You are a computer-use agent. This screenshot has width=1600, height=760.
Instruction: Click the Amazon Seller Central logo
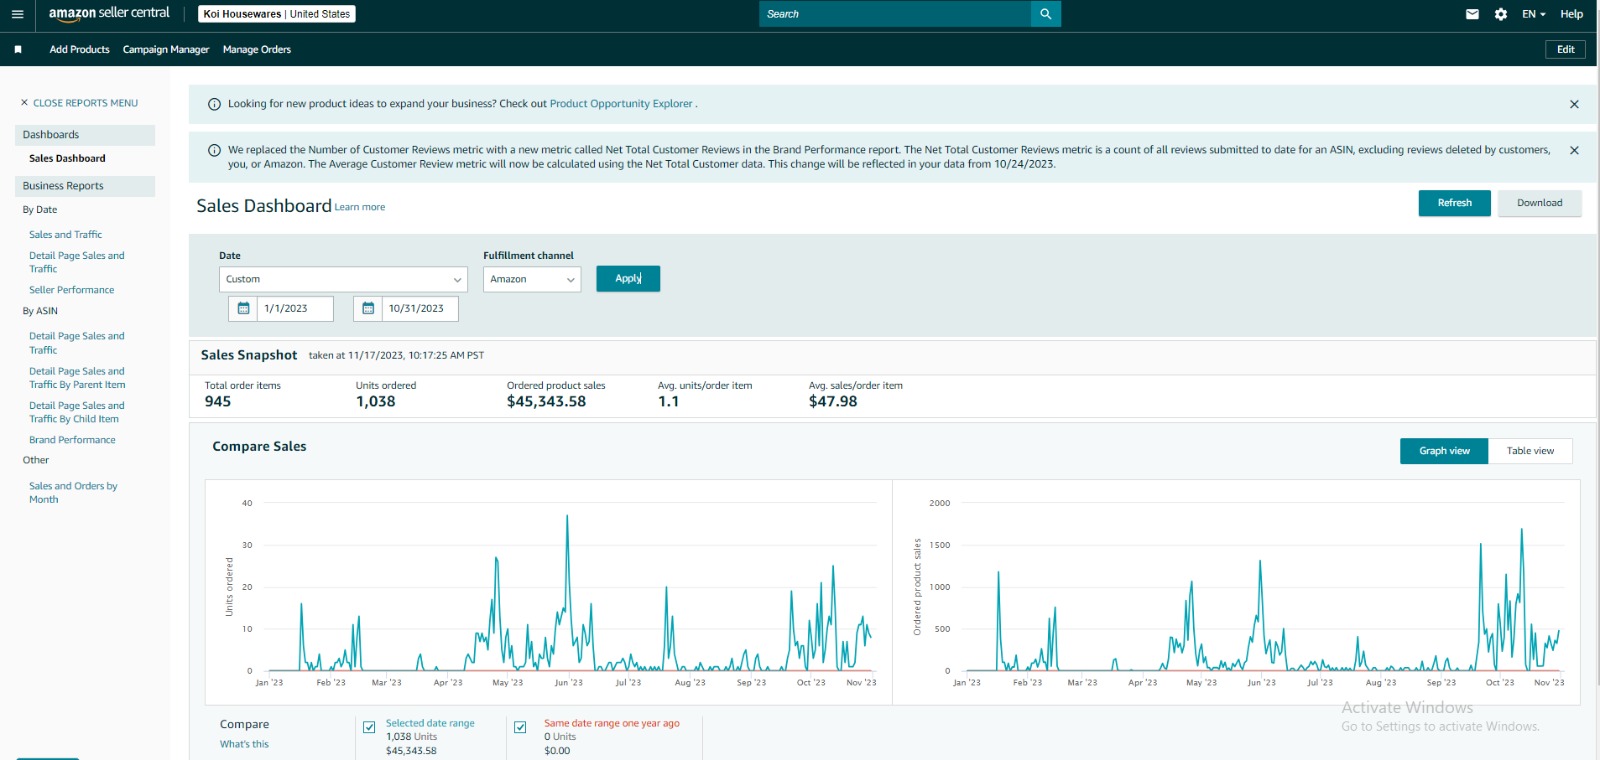109,14
